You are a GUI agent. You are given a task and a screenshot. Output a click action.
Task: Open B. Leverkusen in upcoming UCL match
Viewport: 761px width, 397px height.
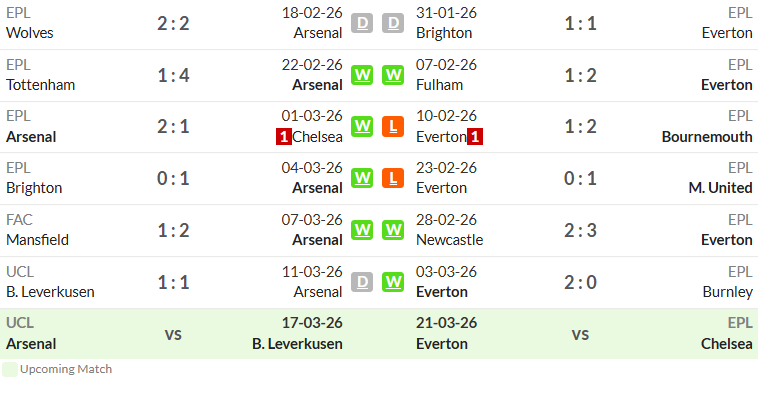click(x=297, y=344)
